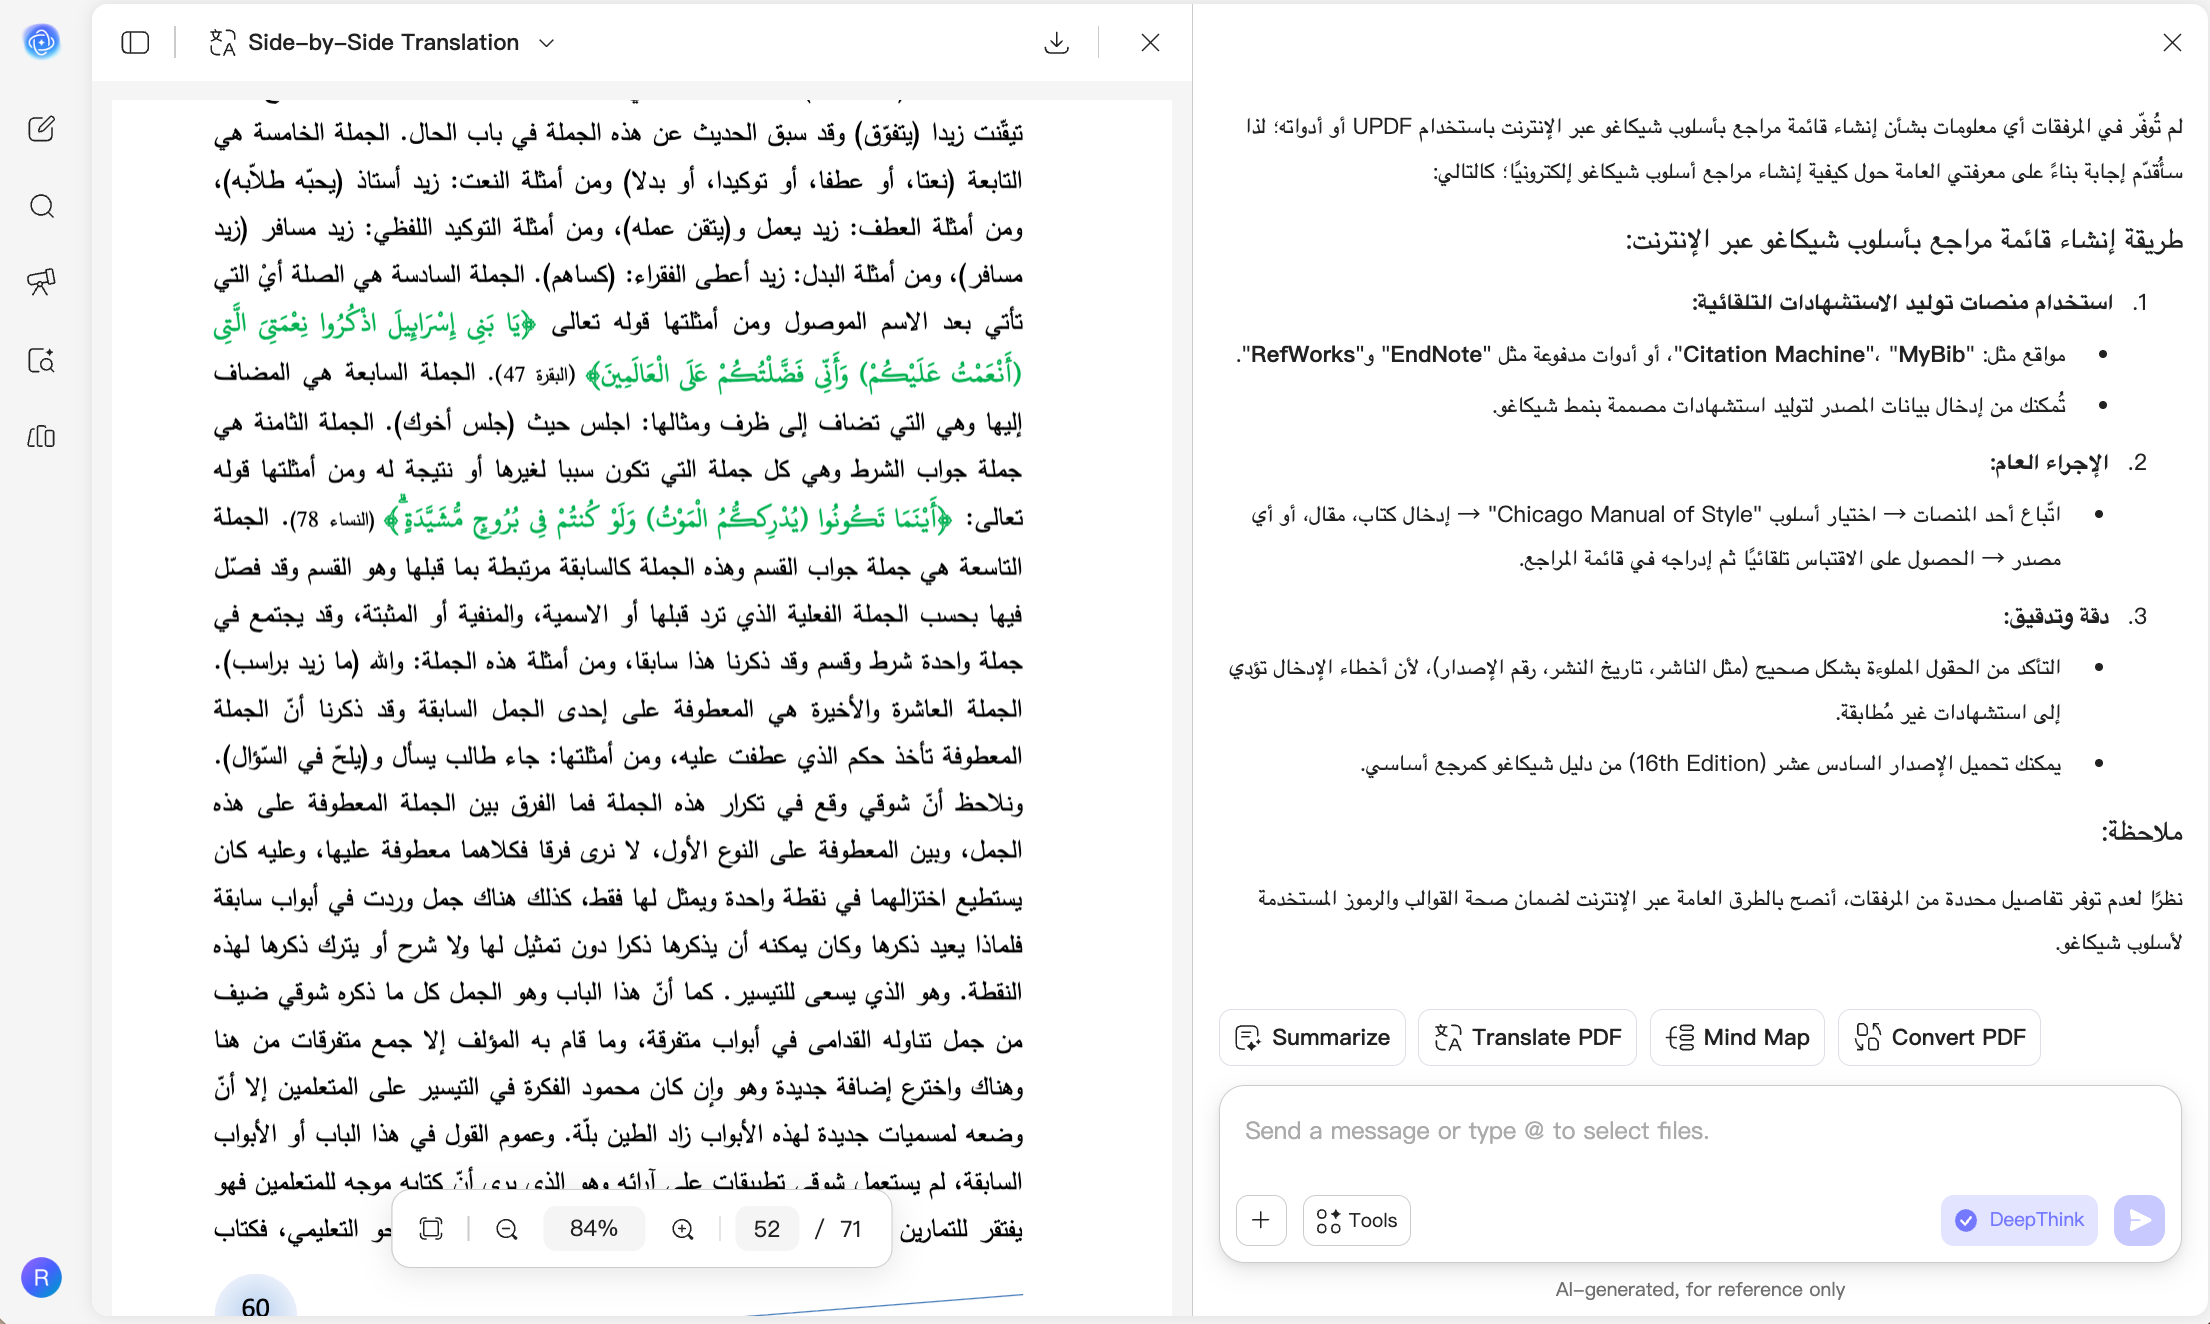Toggle the sidebar panel icon
Viewport: 2210px width, 1324px height.
coord(135,42)
